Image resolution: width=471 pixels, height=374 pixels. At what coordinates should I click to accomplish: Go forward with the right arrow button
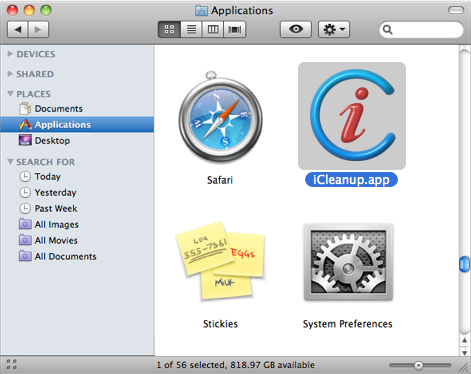(x=38, y=29)
